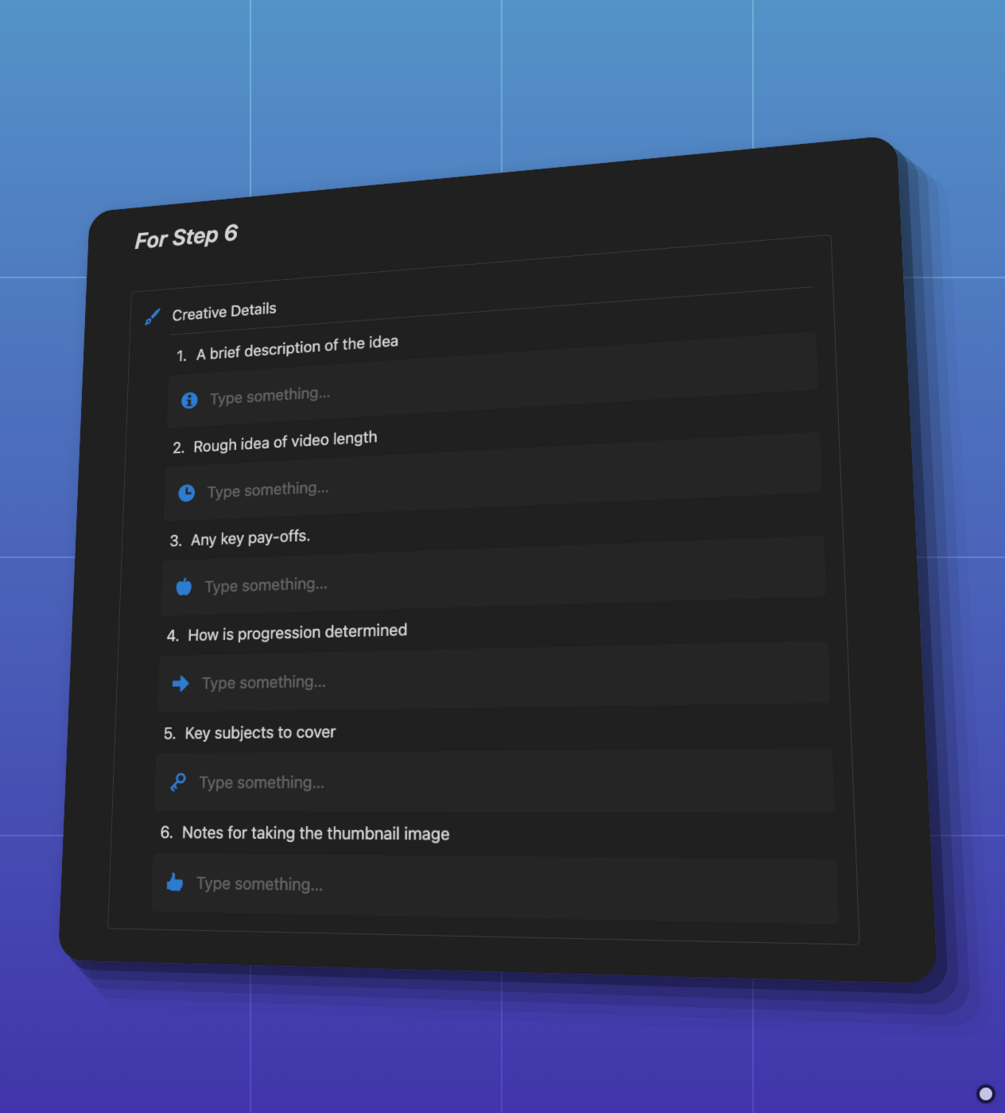The height and width of the screenshot is (1113, 1005).
Task: Click the 'Any key pay-offs.' label
Action: pyautogui.click(x=250, y=538)
